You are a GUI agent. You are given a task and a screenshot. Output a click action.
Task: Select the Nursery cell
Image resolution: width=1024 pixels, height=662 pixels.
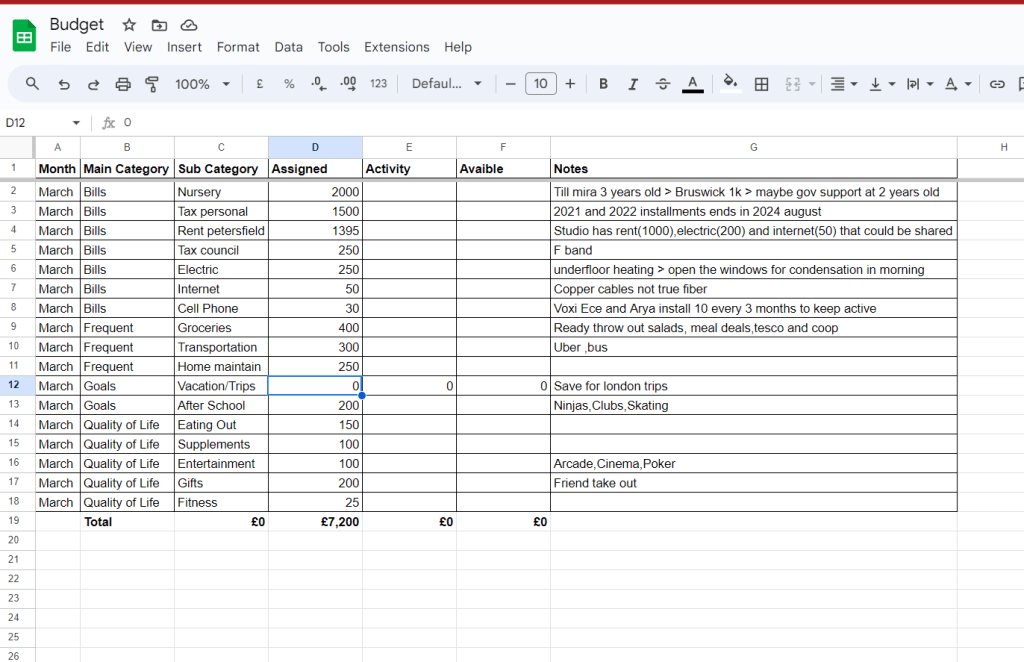click(x=221, y=191)
